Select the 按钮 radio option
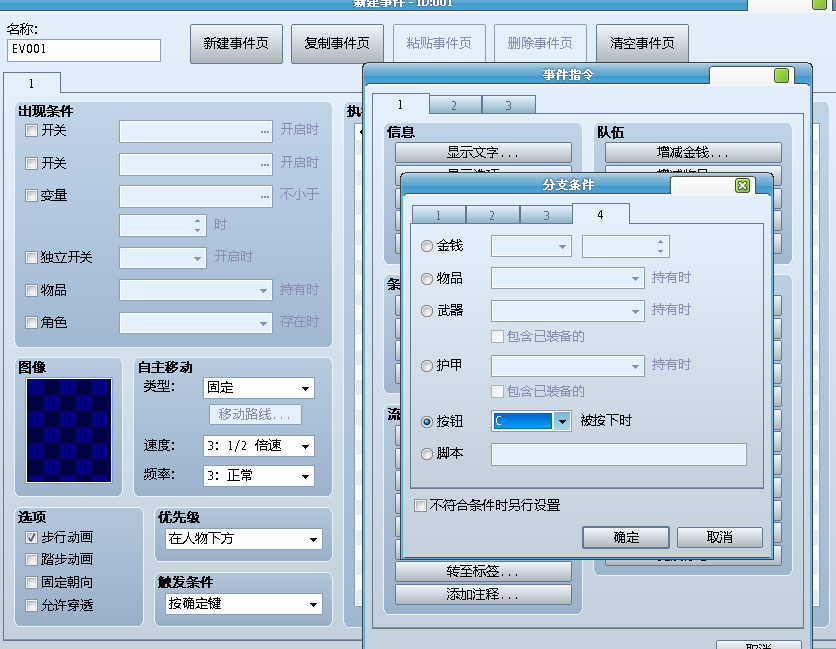This screenshot has width=836, height=649. (x=427, y=422)
